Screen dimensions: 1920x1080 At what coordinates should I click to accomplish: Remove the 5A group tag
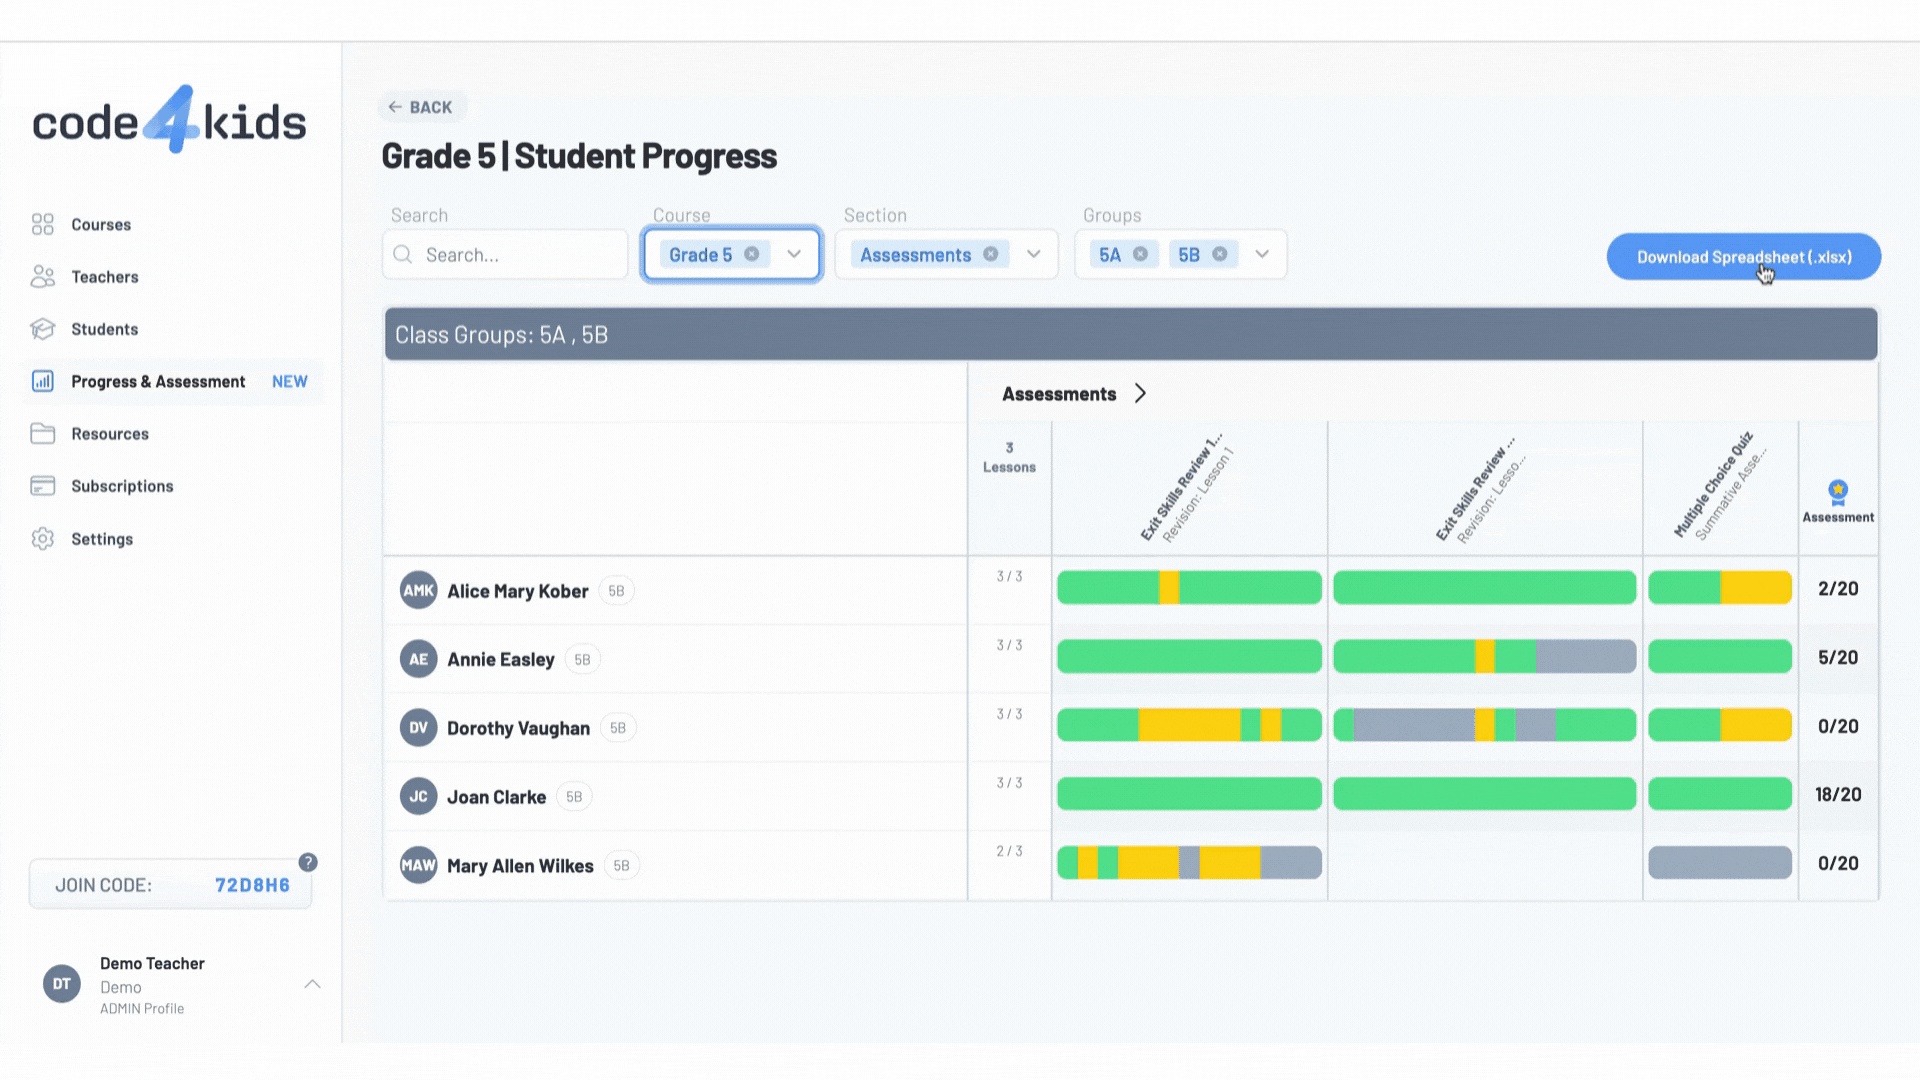(x=1140, y=254)
